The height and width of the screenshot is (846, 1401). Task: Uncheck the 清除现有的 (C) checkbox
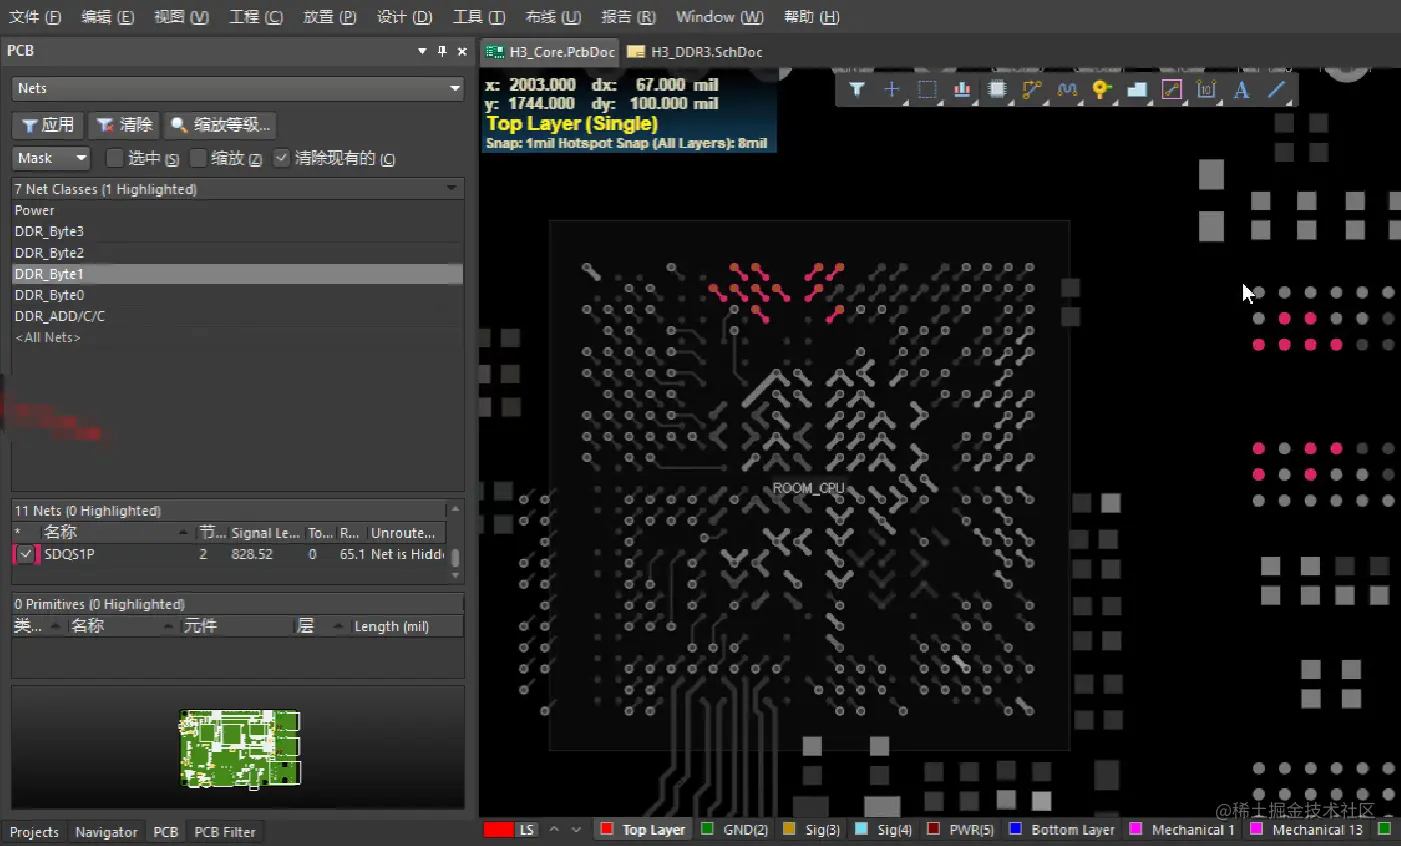click(x=282, y=158)
